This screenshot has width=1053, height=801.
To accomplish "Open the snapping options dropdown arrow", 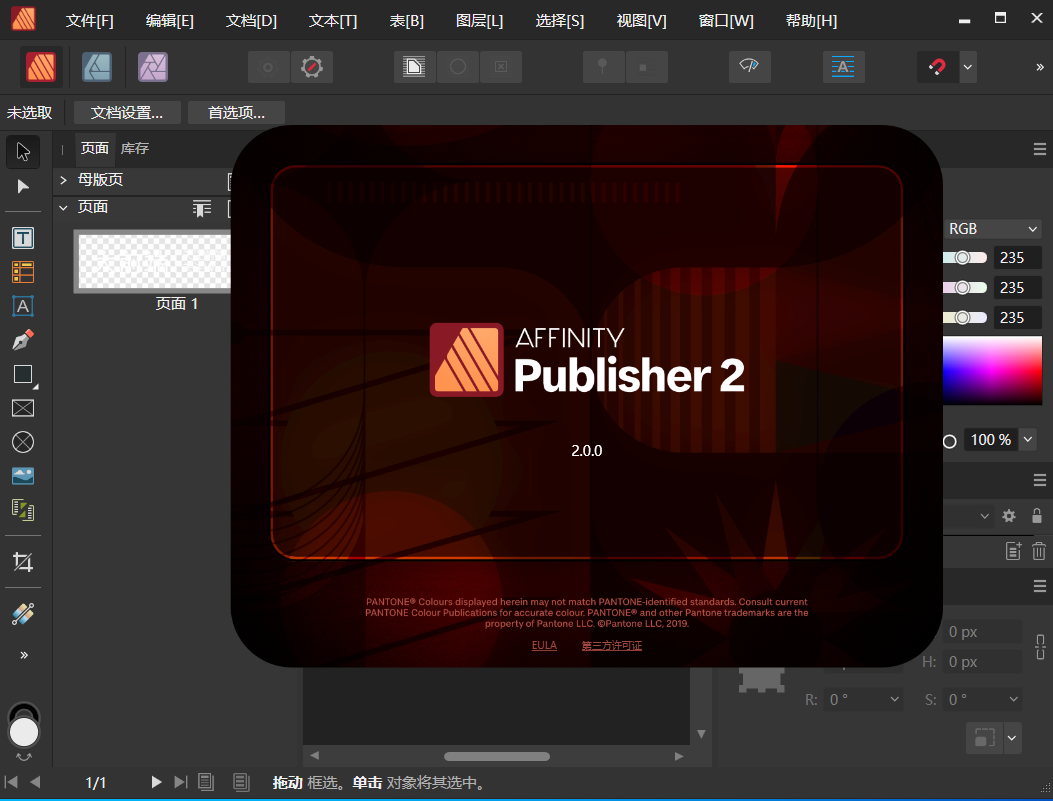I will [x=968, y=67].
